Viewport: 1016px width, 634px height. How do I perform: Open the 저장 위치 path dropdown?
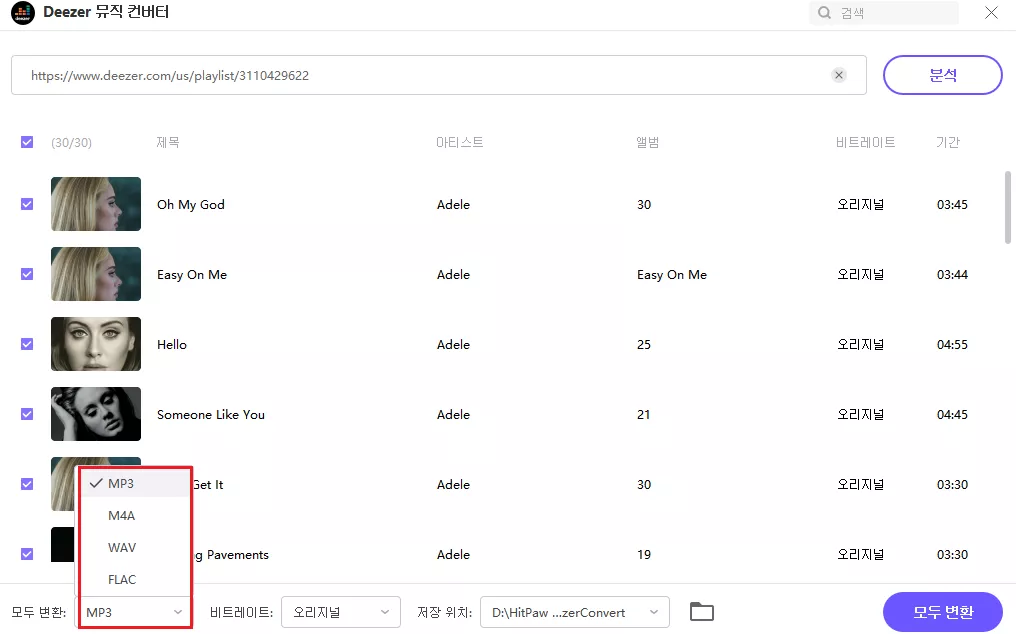[575, 612]
